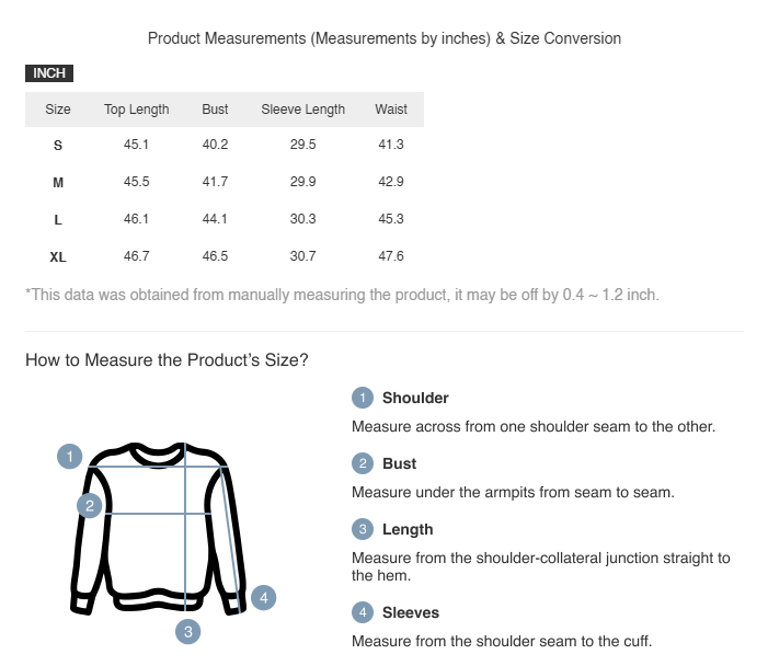Select the M size row label
Screen dimensions: 768x666
58,182
